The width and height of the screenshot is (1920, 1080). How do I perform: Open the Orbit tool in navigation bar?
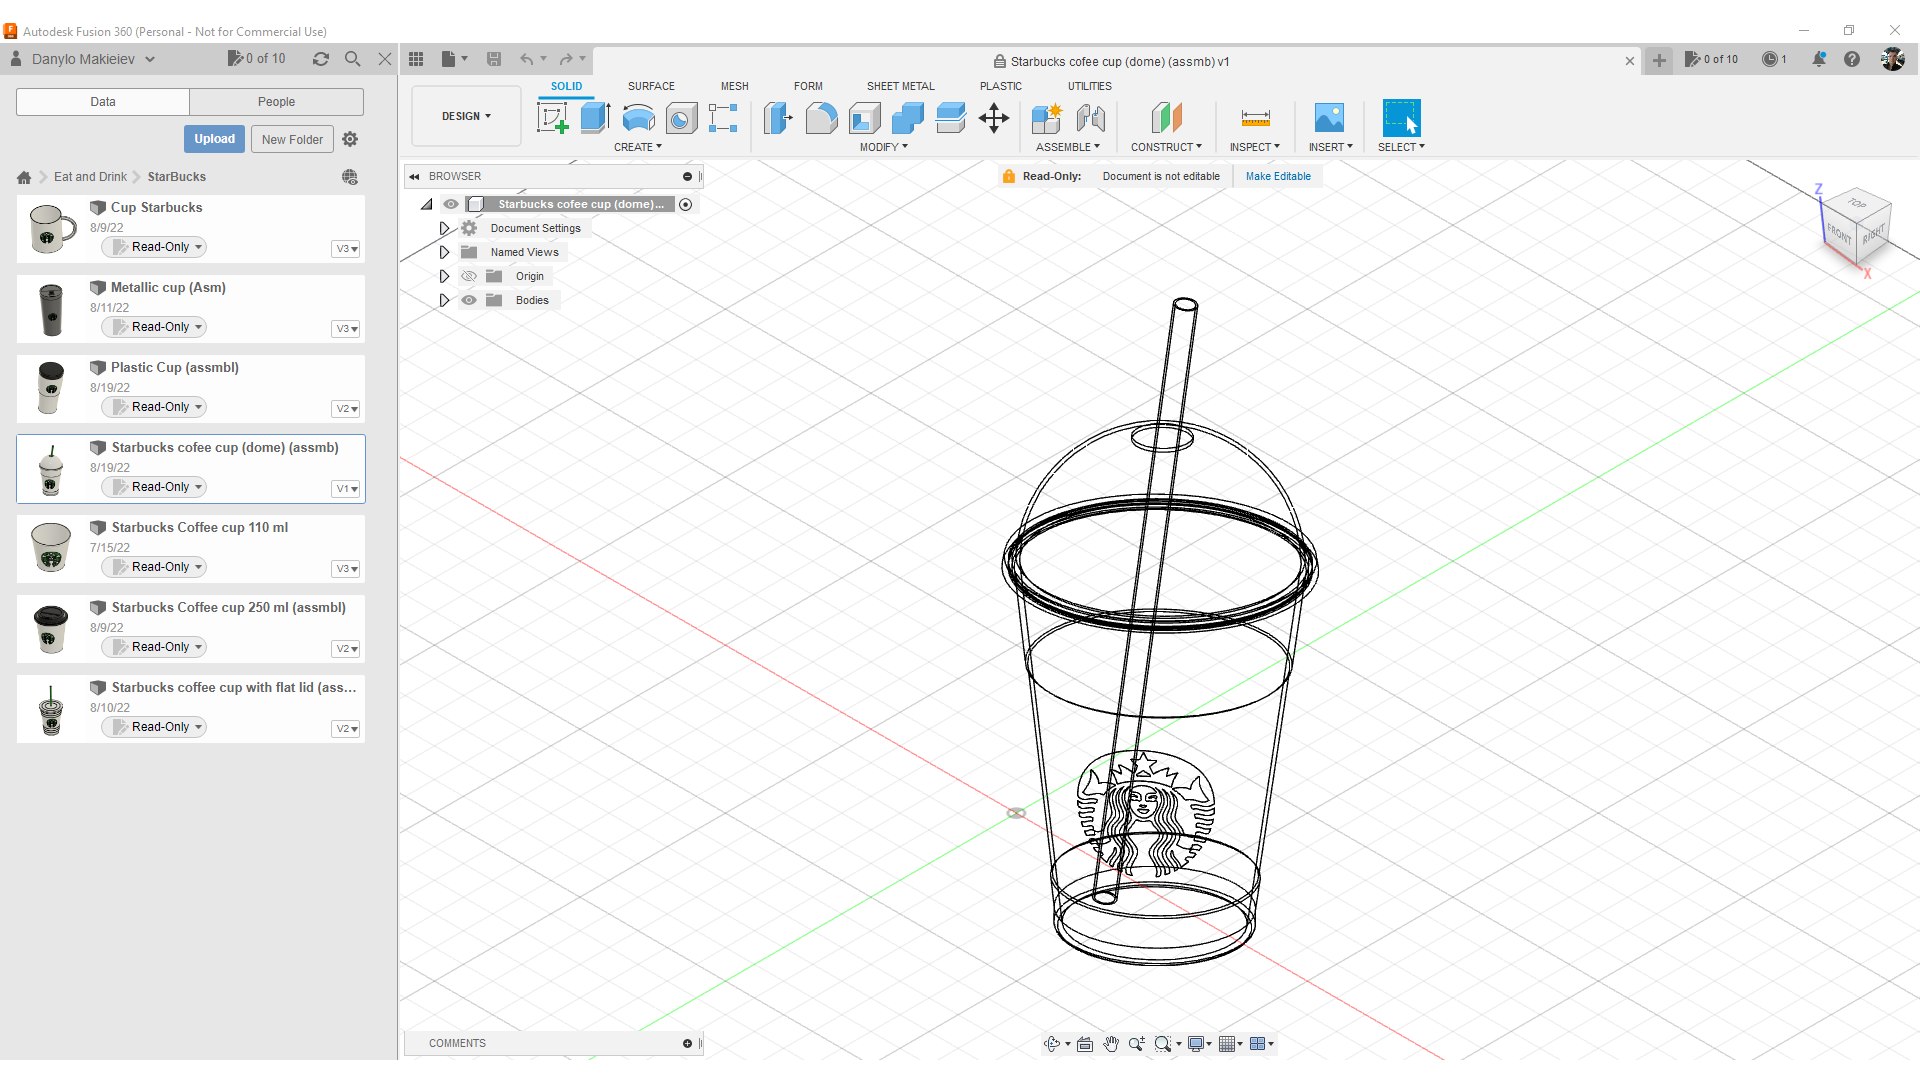[x=1052, y=1043]
